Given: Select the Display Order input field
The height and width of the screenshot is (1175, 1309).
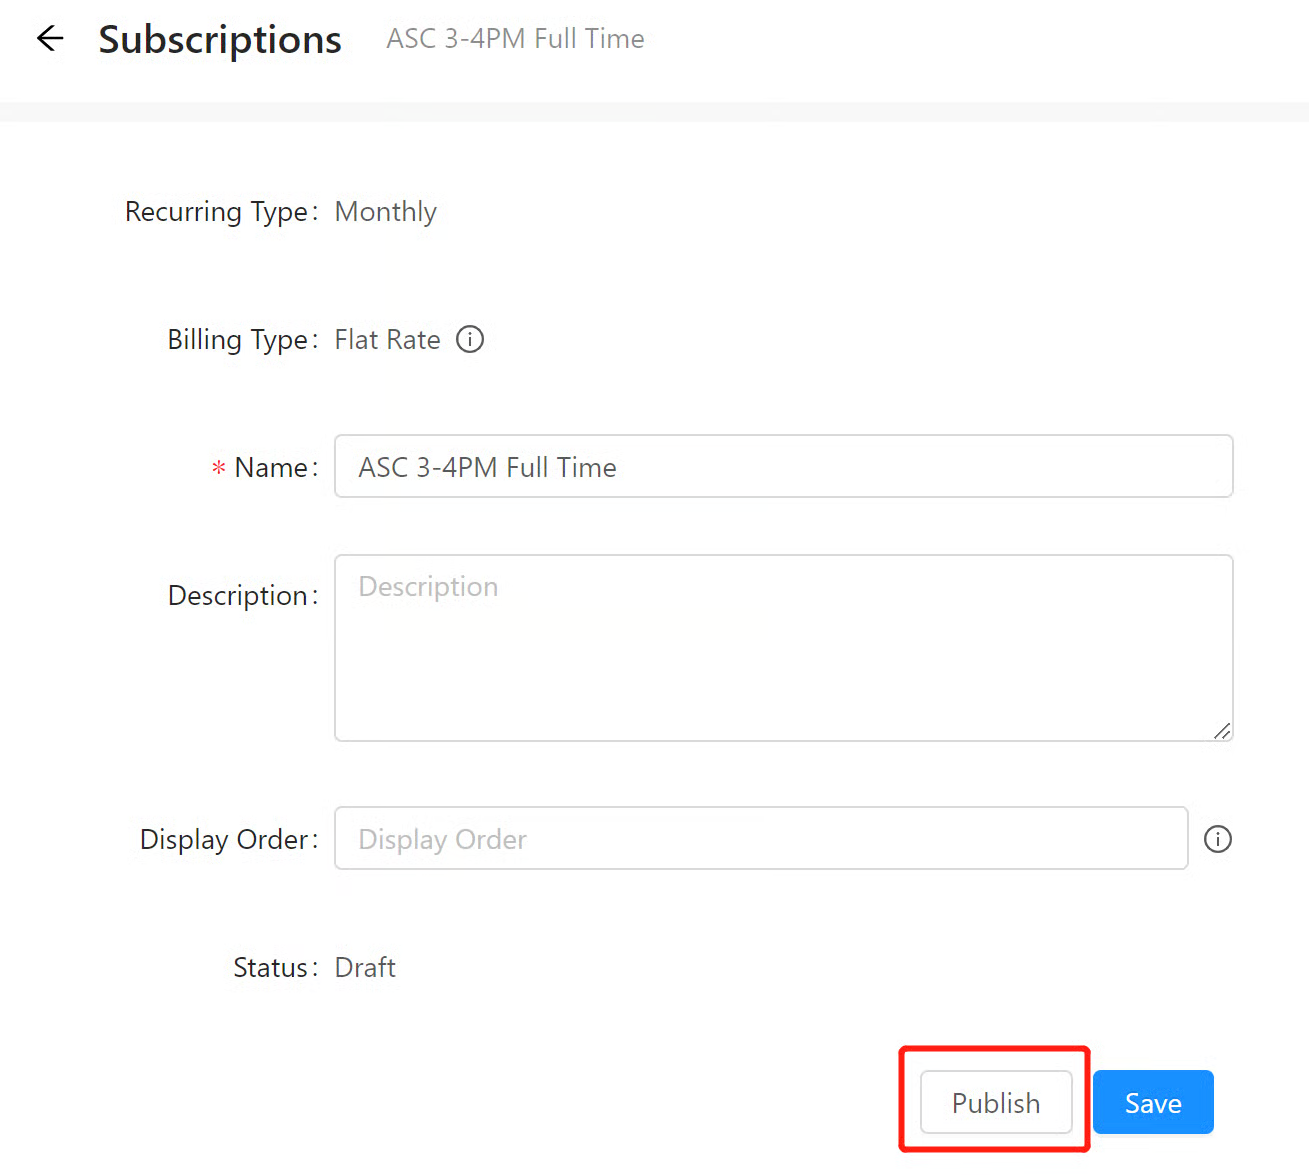Looking at the screenshot, I should tap(760, 839).
